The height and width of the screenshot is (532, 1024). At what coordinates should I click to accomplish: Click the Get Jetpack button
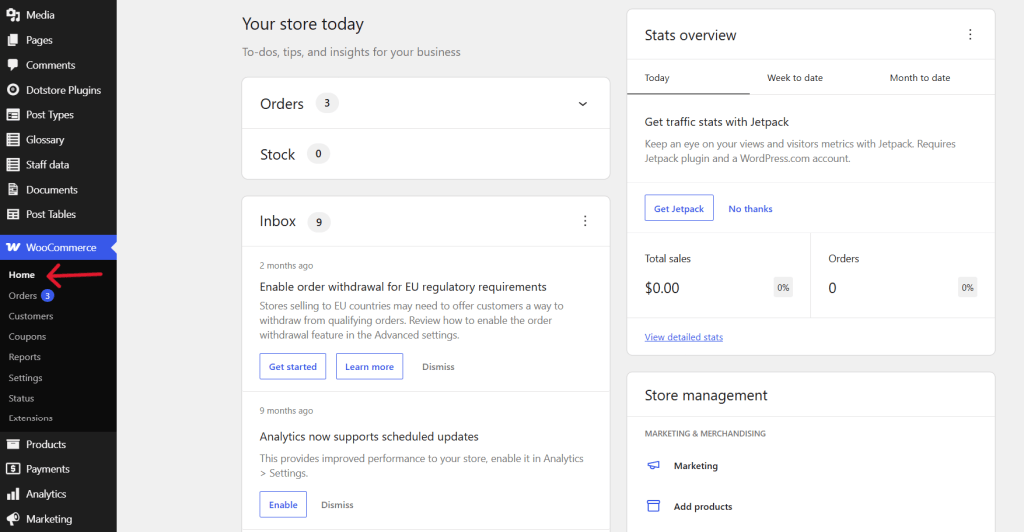point(679,208)
